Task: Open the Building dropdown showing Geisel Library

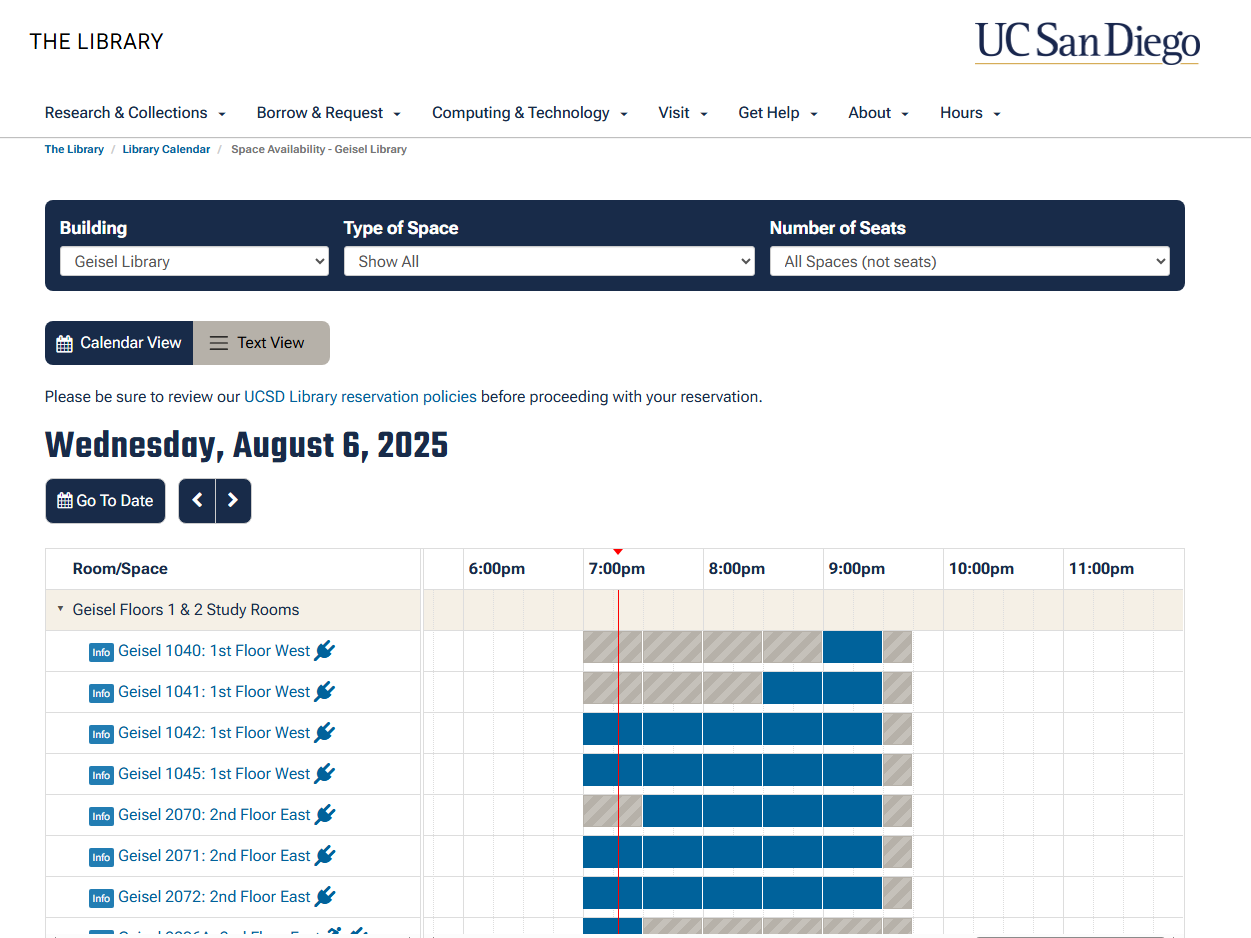Action: [x=194, y=262]
